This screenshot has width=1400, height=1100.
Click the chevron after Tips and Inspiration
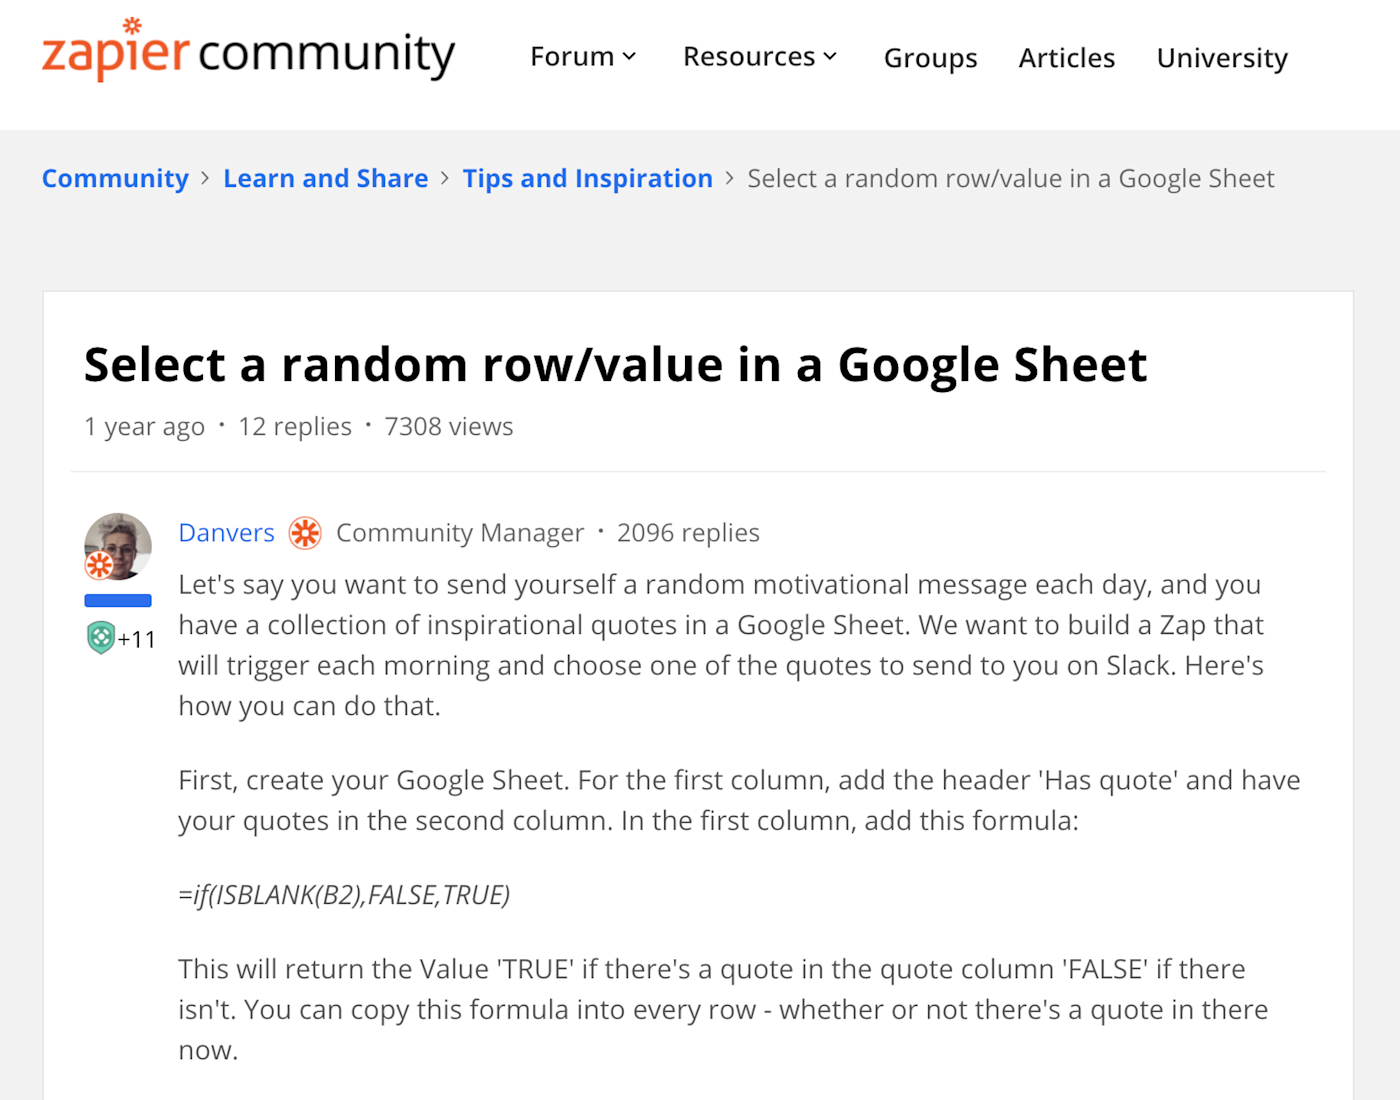coord(730,178)
